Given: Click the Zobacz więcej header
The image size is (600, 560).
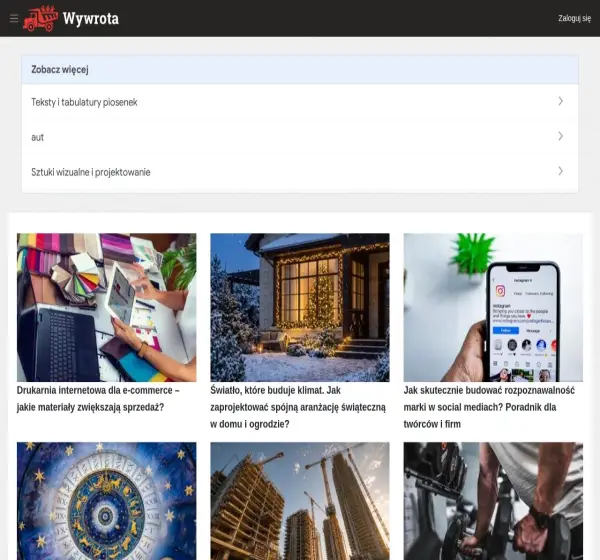Looking at the screenshot, I should coord(300,70).
